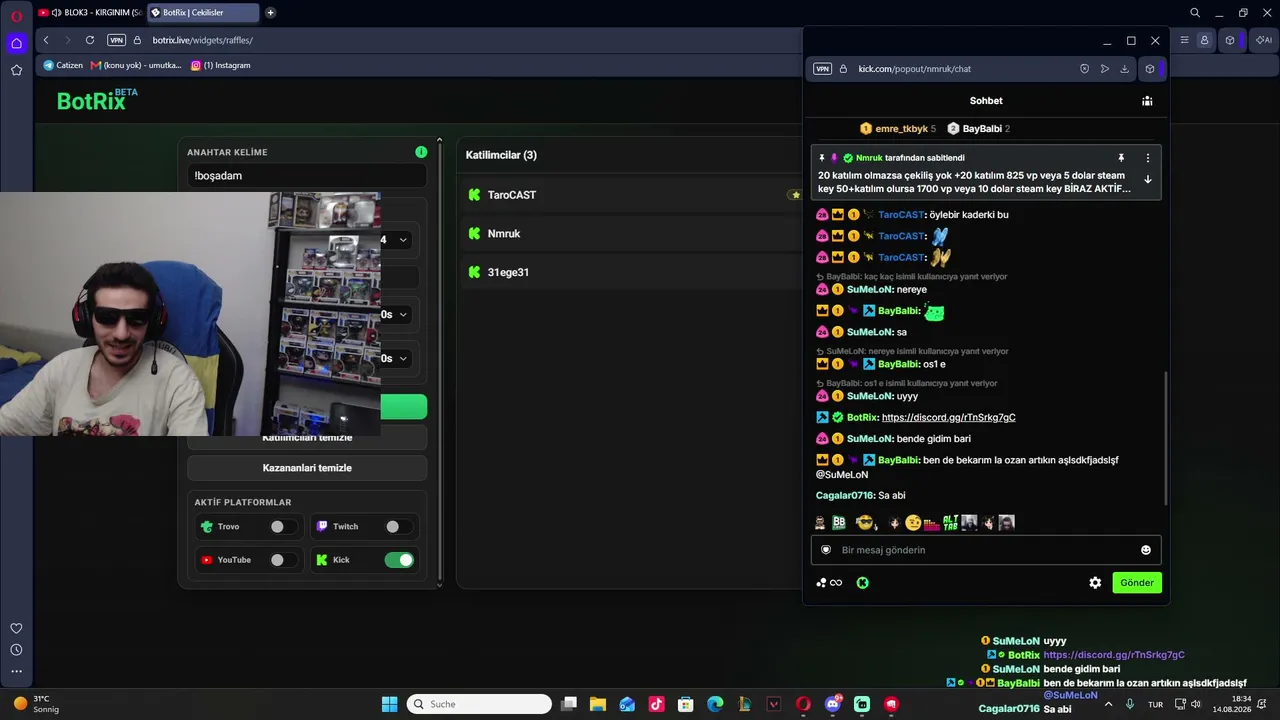Click the BotRix BETA logo
This screenshot has width=1280, height=720.
[97, 100]
